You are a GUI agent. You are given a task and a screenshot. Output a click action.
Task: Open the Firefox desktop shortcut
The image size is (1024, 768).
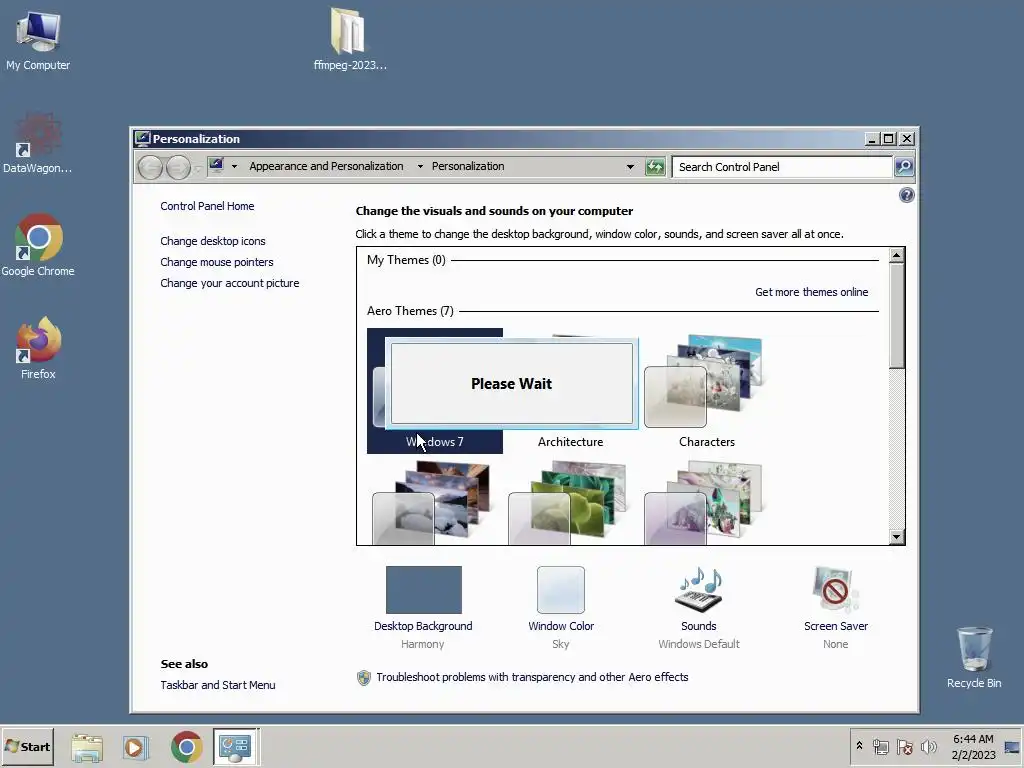[38, 349]
